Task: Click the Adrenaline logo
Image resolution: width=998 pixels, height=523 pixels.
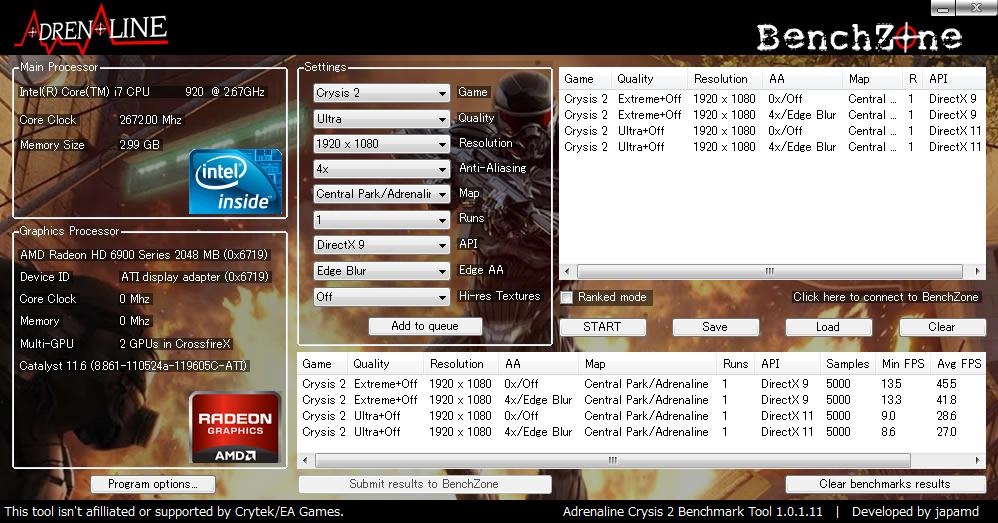Action: coord(92,29)
